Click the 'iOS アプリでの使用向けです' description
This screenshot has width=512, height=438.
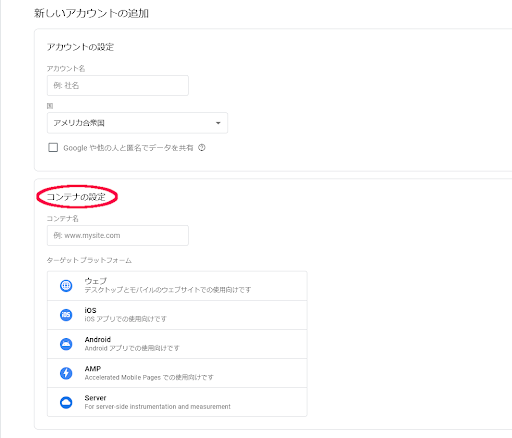(x=125, y=319)
